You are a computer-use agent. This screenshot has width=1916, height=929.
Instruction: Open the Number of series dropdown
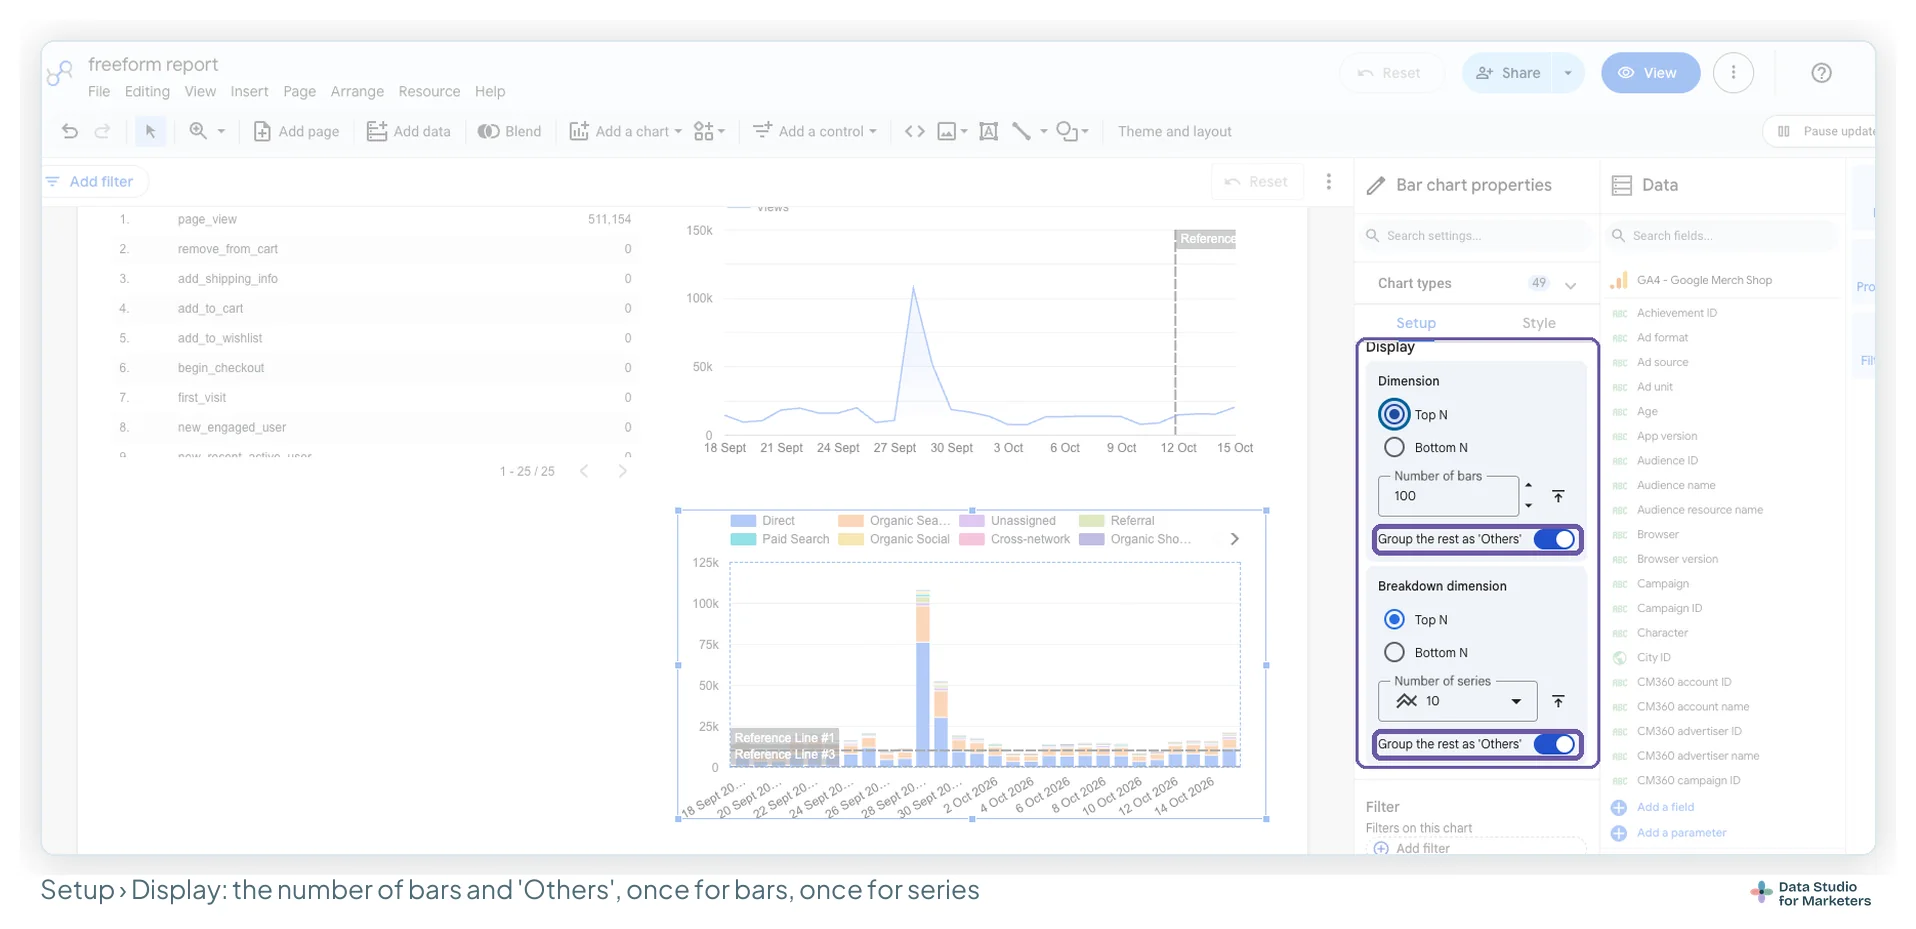(1457, 701)
